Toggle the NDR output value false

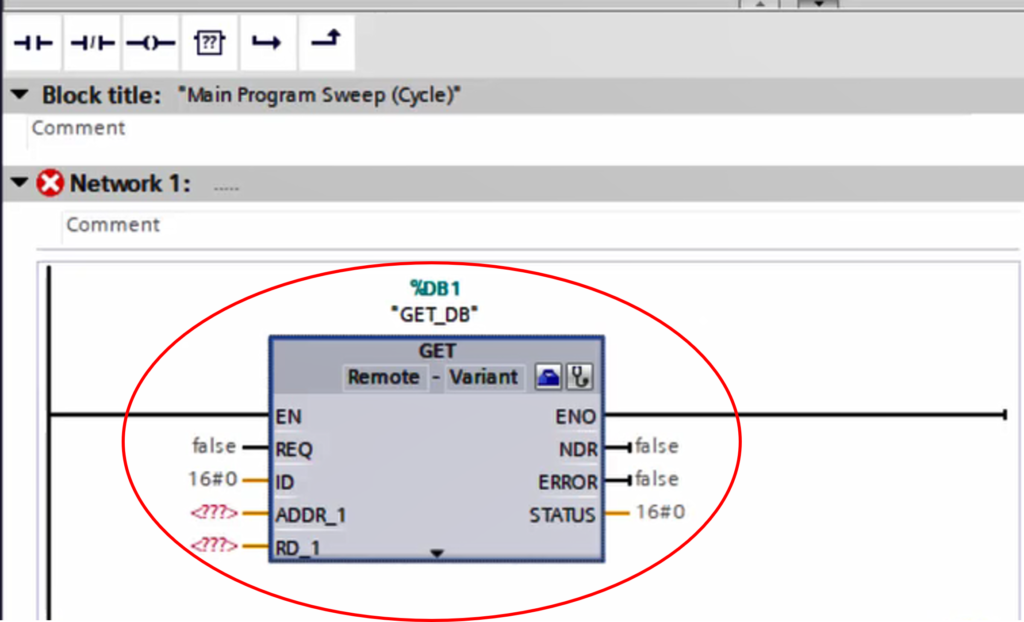[656, 446]
